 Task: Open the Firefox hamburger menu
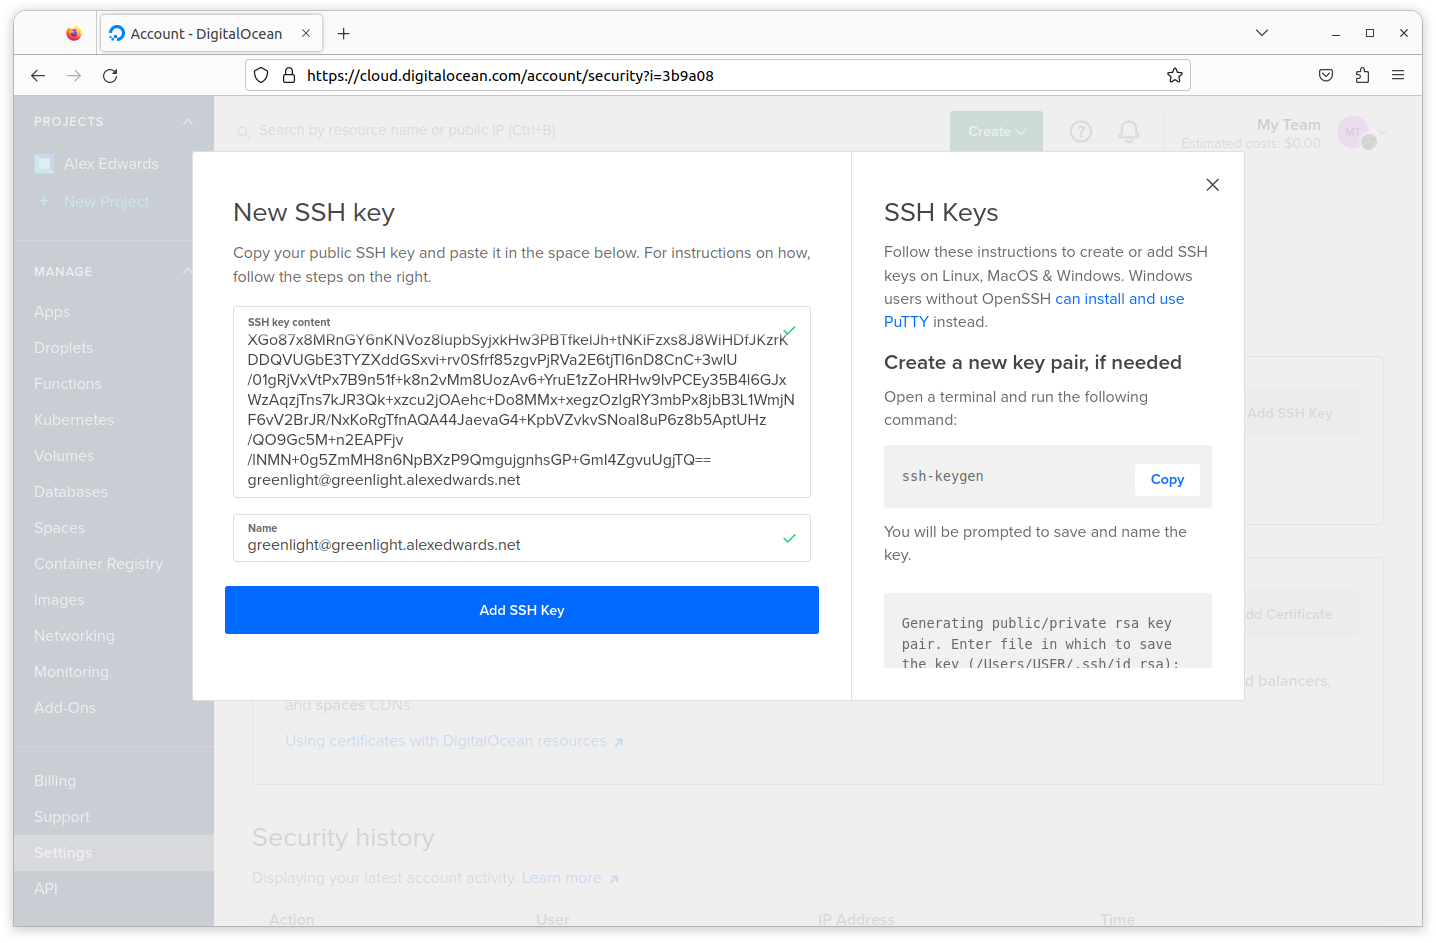coord(1397,76)
